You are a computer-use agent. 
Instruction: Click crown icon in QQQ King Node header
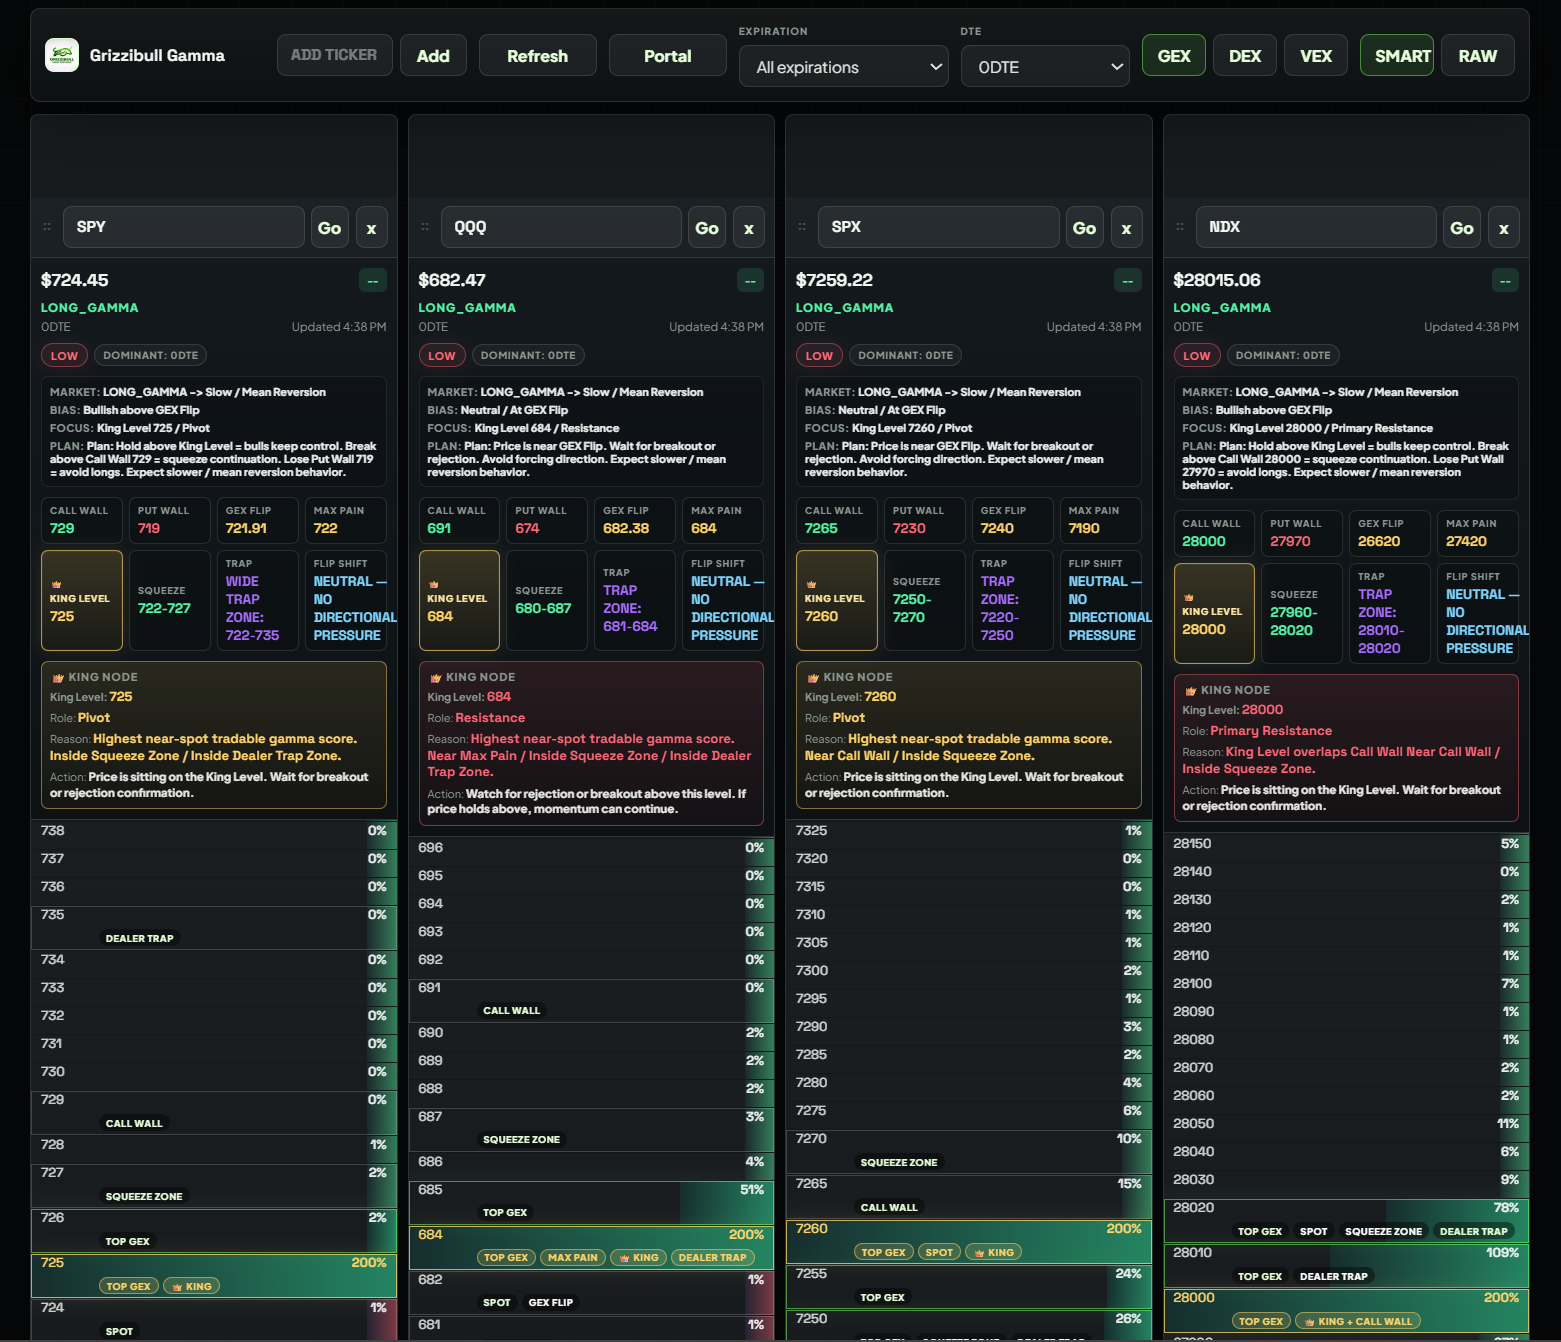tap(435, 678)
